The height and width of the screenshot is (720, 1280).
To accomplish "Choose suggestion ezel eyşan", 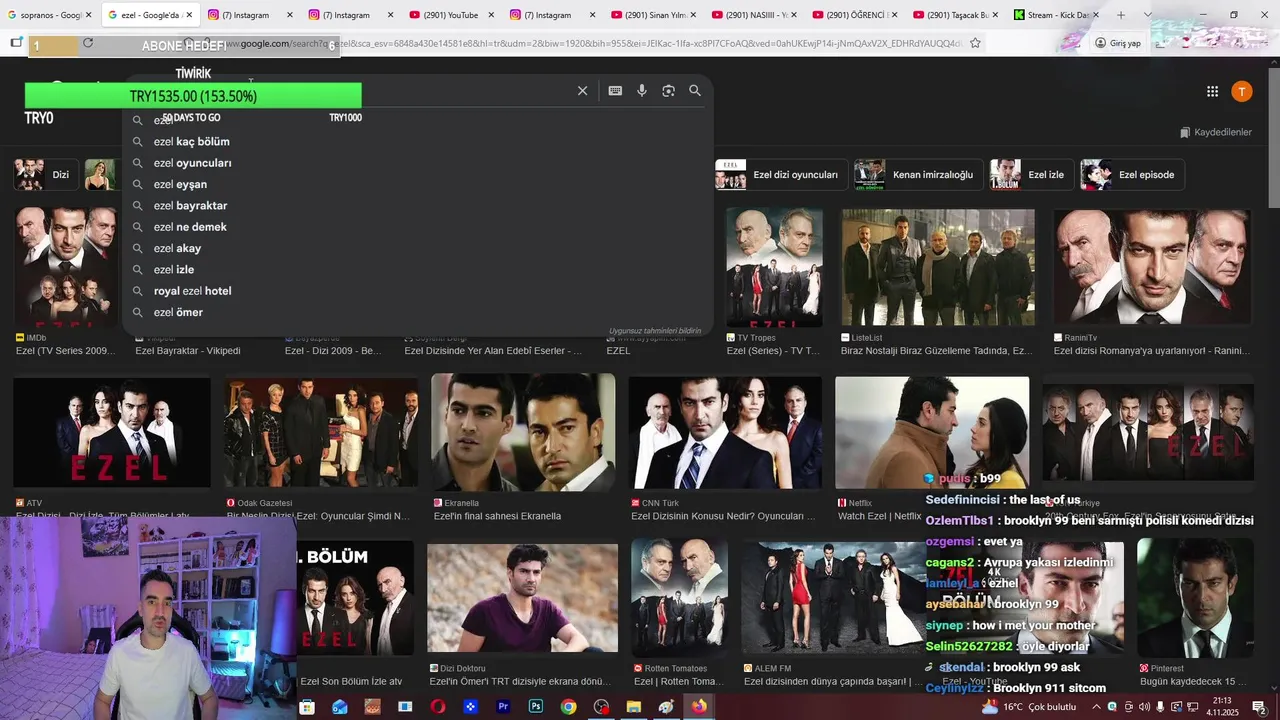I will click(418, 184).
